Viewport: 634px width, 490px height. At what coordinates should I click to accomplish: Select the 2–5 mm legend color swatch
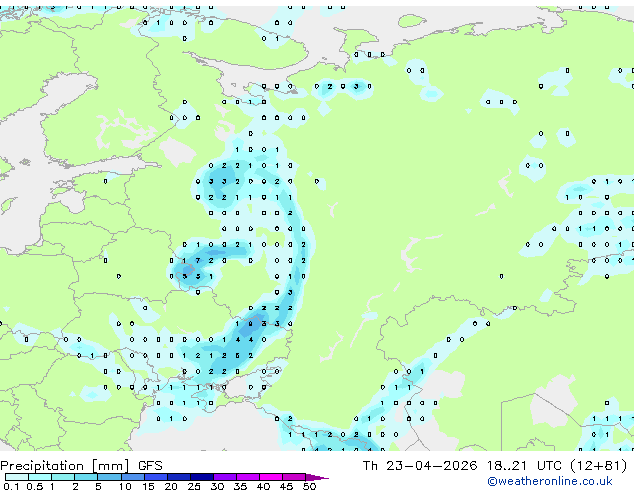tap(86, 477)
